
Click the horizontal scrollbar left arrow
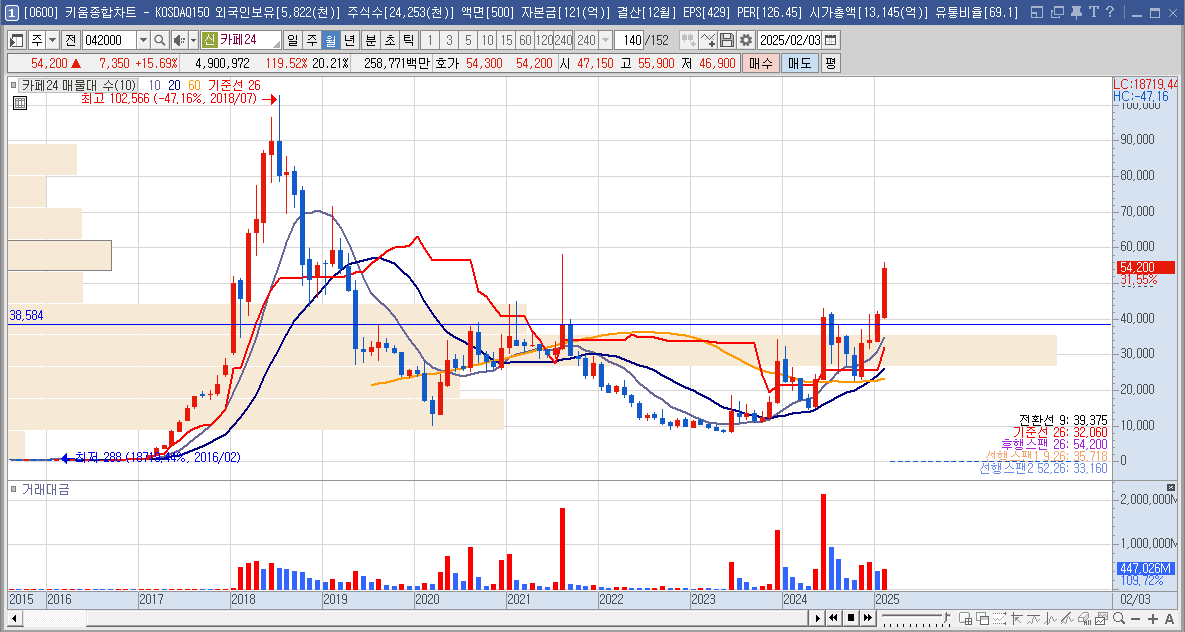pos(14,618)
